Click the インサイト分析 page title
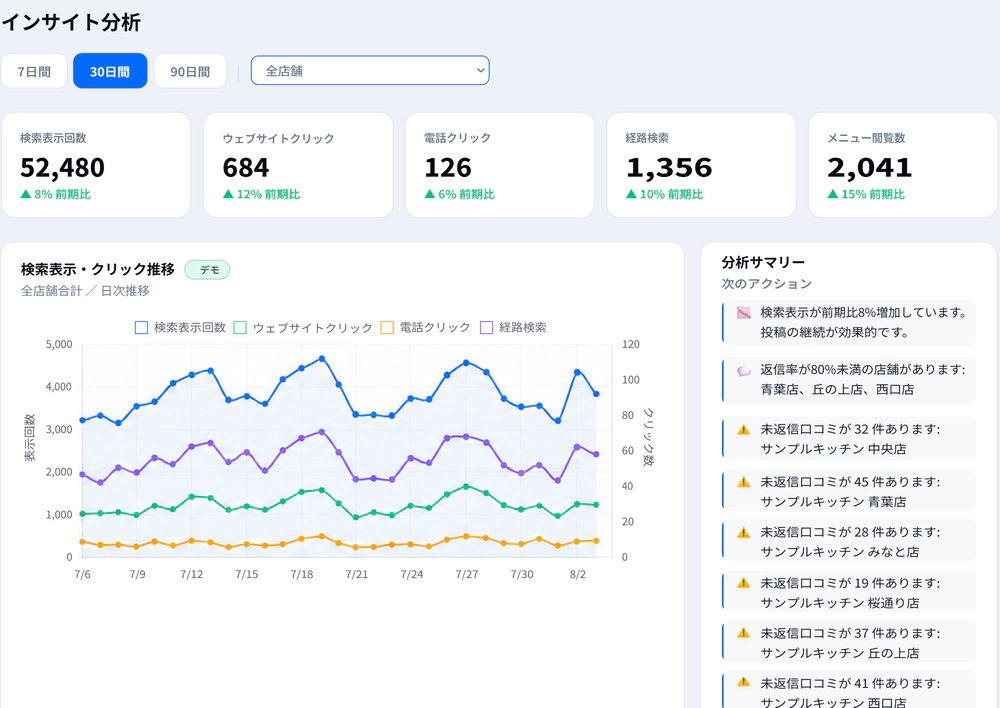The image size is (1000, 708). click(x=71, y=22)
